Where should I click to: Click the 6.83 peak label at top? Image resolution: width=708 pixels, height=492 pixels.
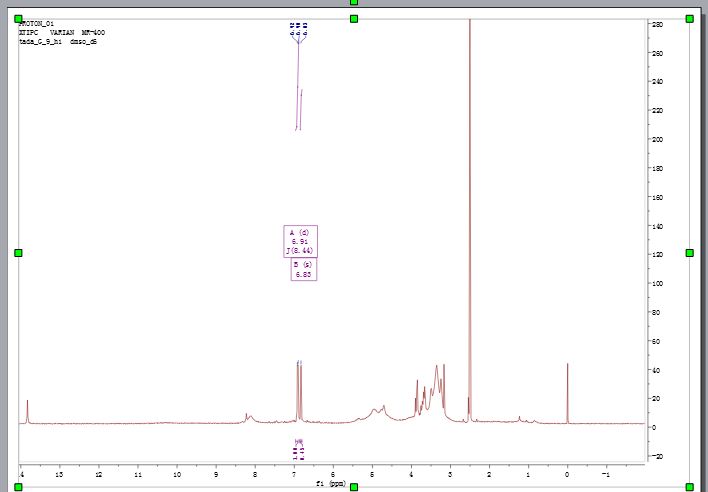(305, 29)
